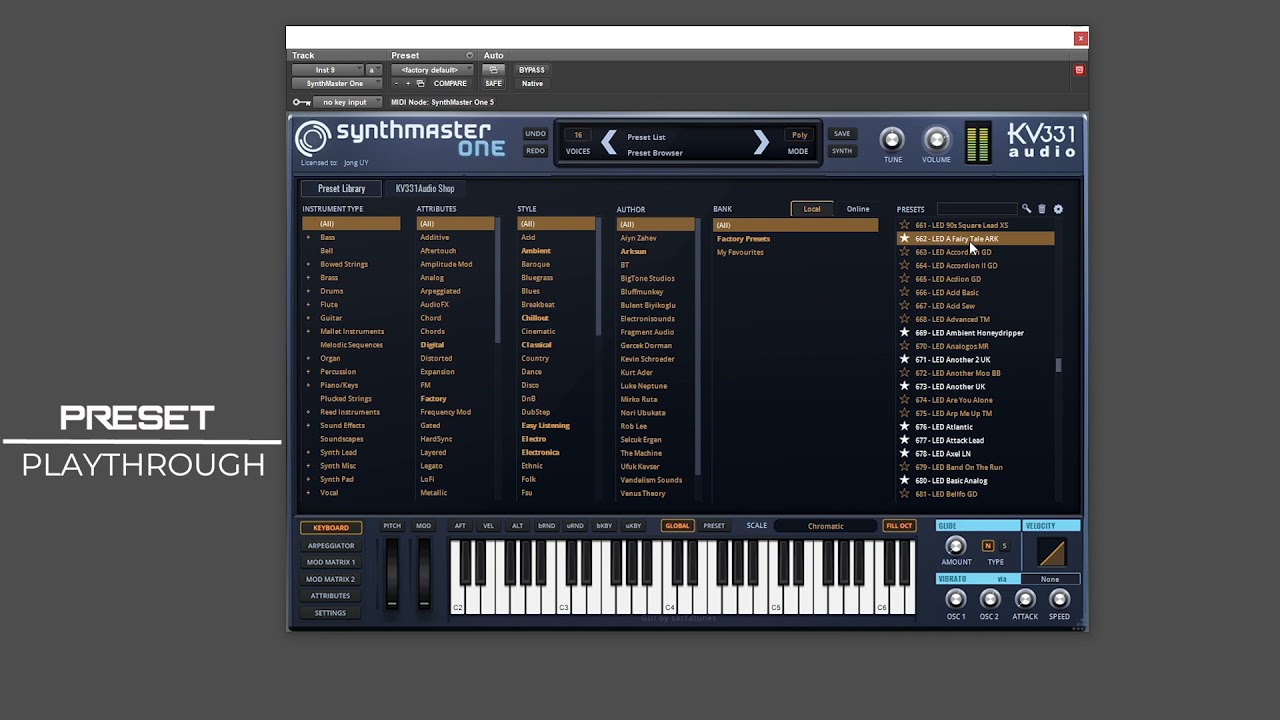1280x720 pixels.
Task: Click the glide AMOUNT knob
Action: [x=956, y=546]
